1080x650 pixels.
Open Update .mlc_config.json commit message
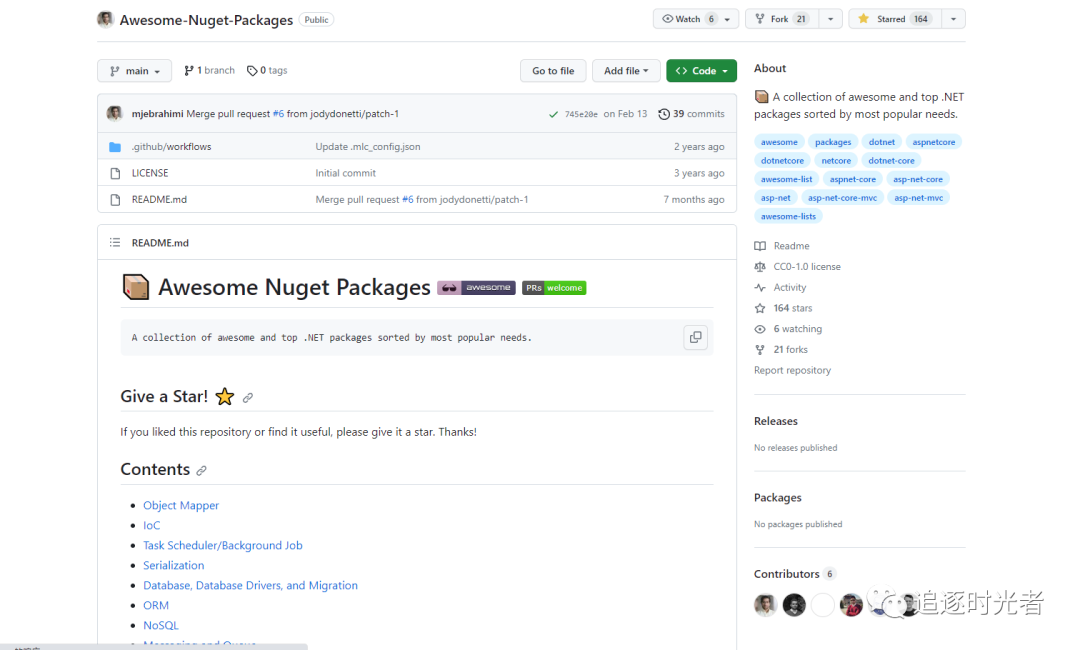(x=368, y=147)
